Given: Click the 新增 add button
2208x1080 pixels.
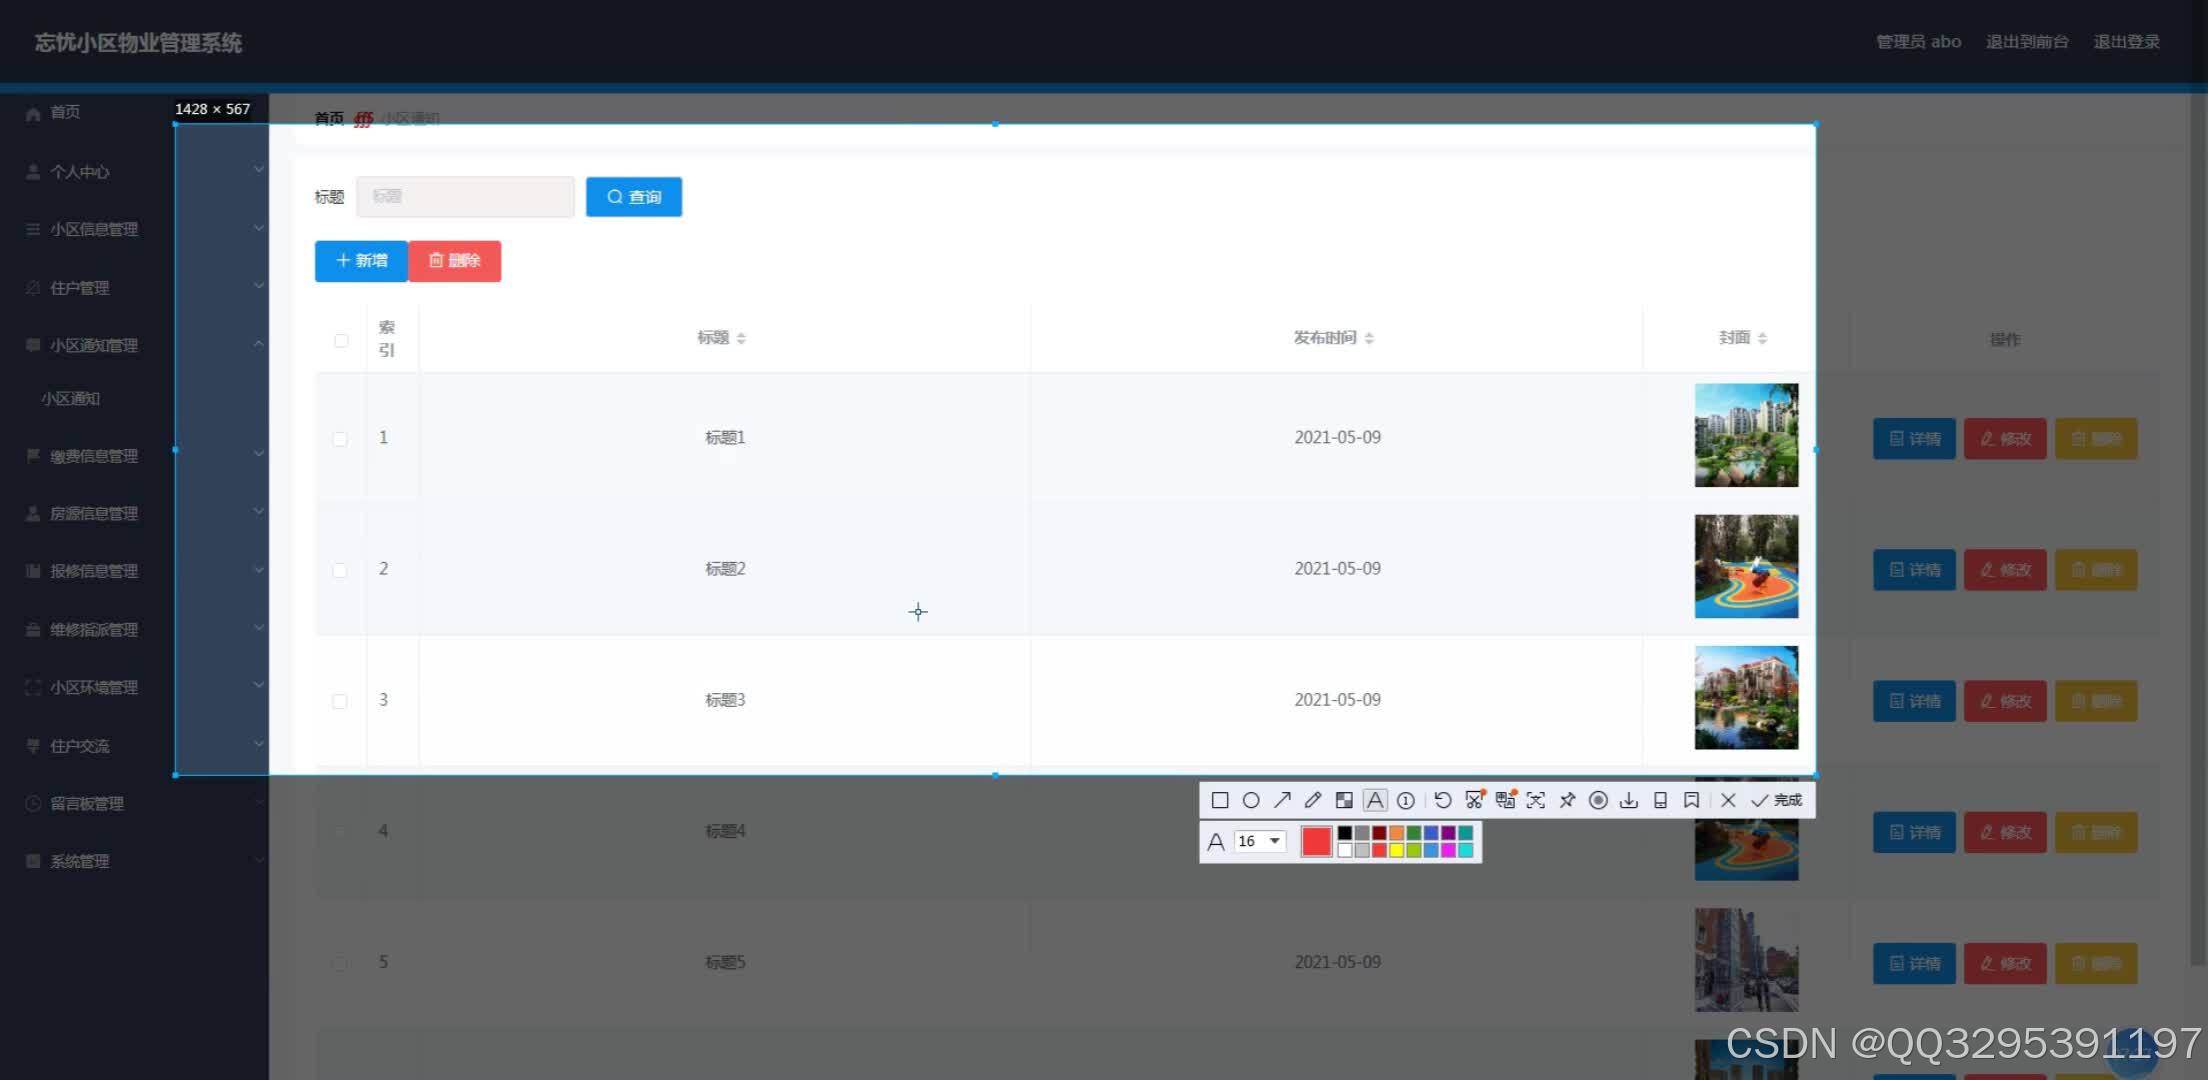Looking at the screenshot, I should coord(360,260).
